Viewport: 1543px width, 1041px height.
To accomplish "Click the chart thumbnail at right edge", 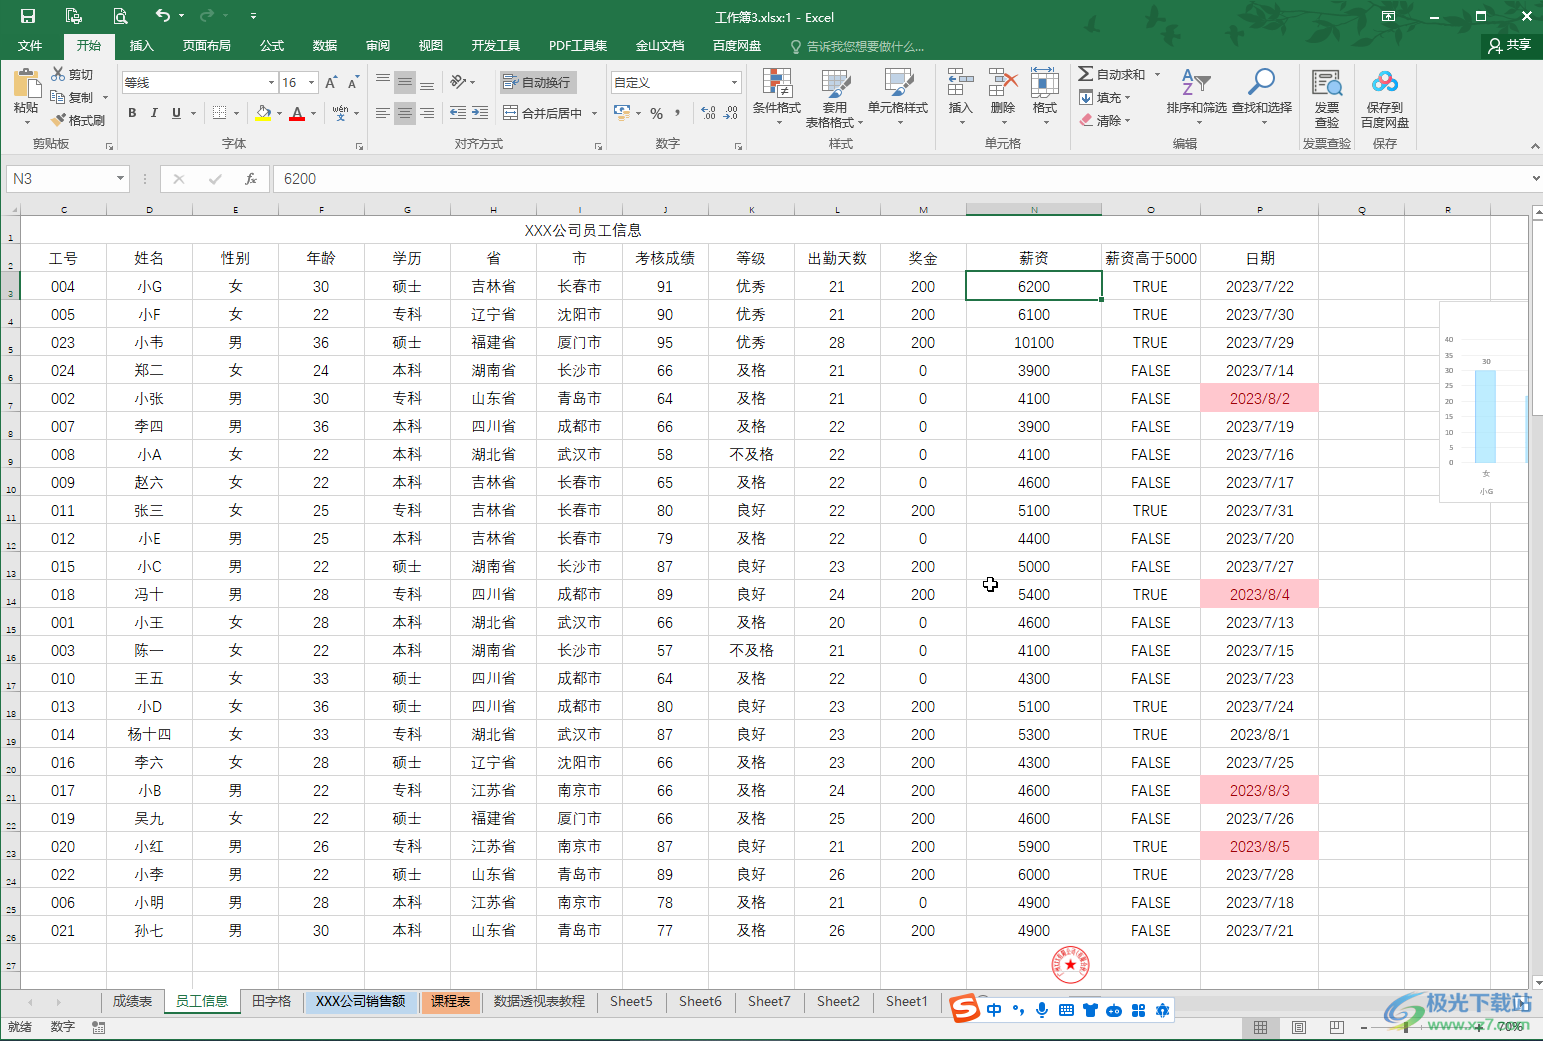I will (1484, 401).
